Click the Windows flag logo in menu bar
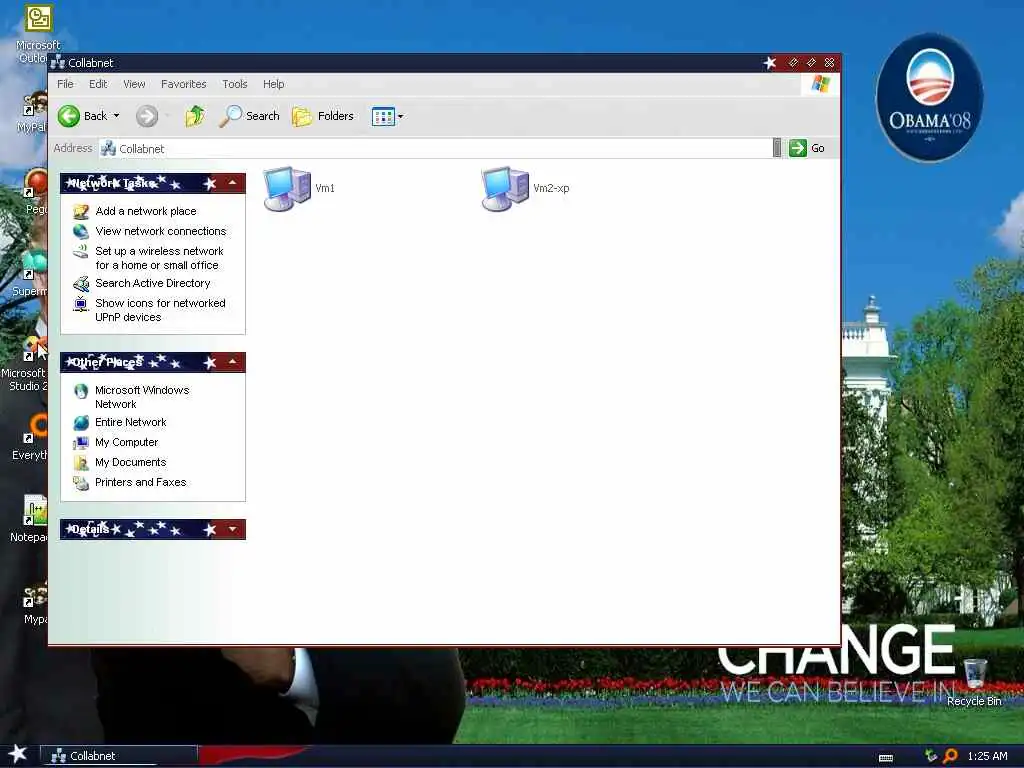Image resolution: width=1024 pixels, height=768 pixels. 820,84
